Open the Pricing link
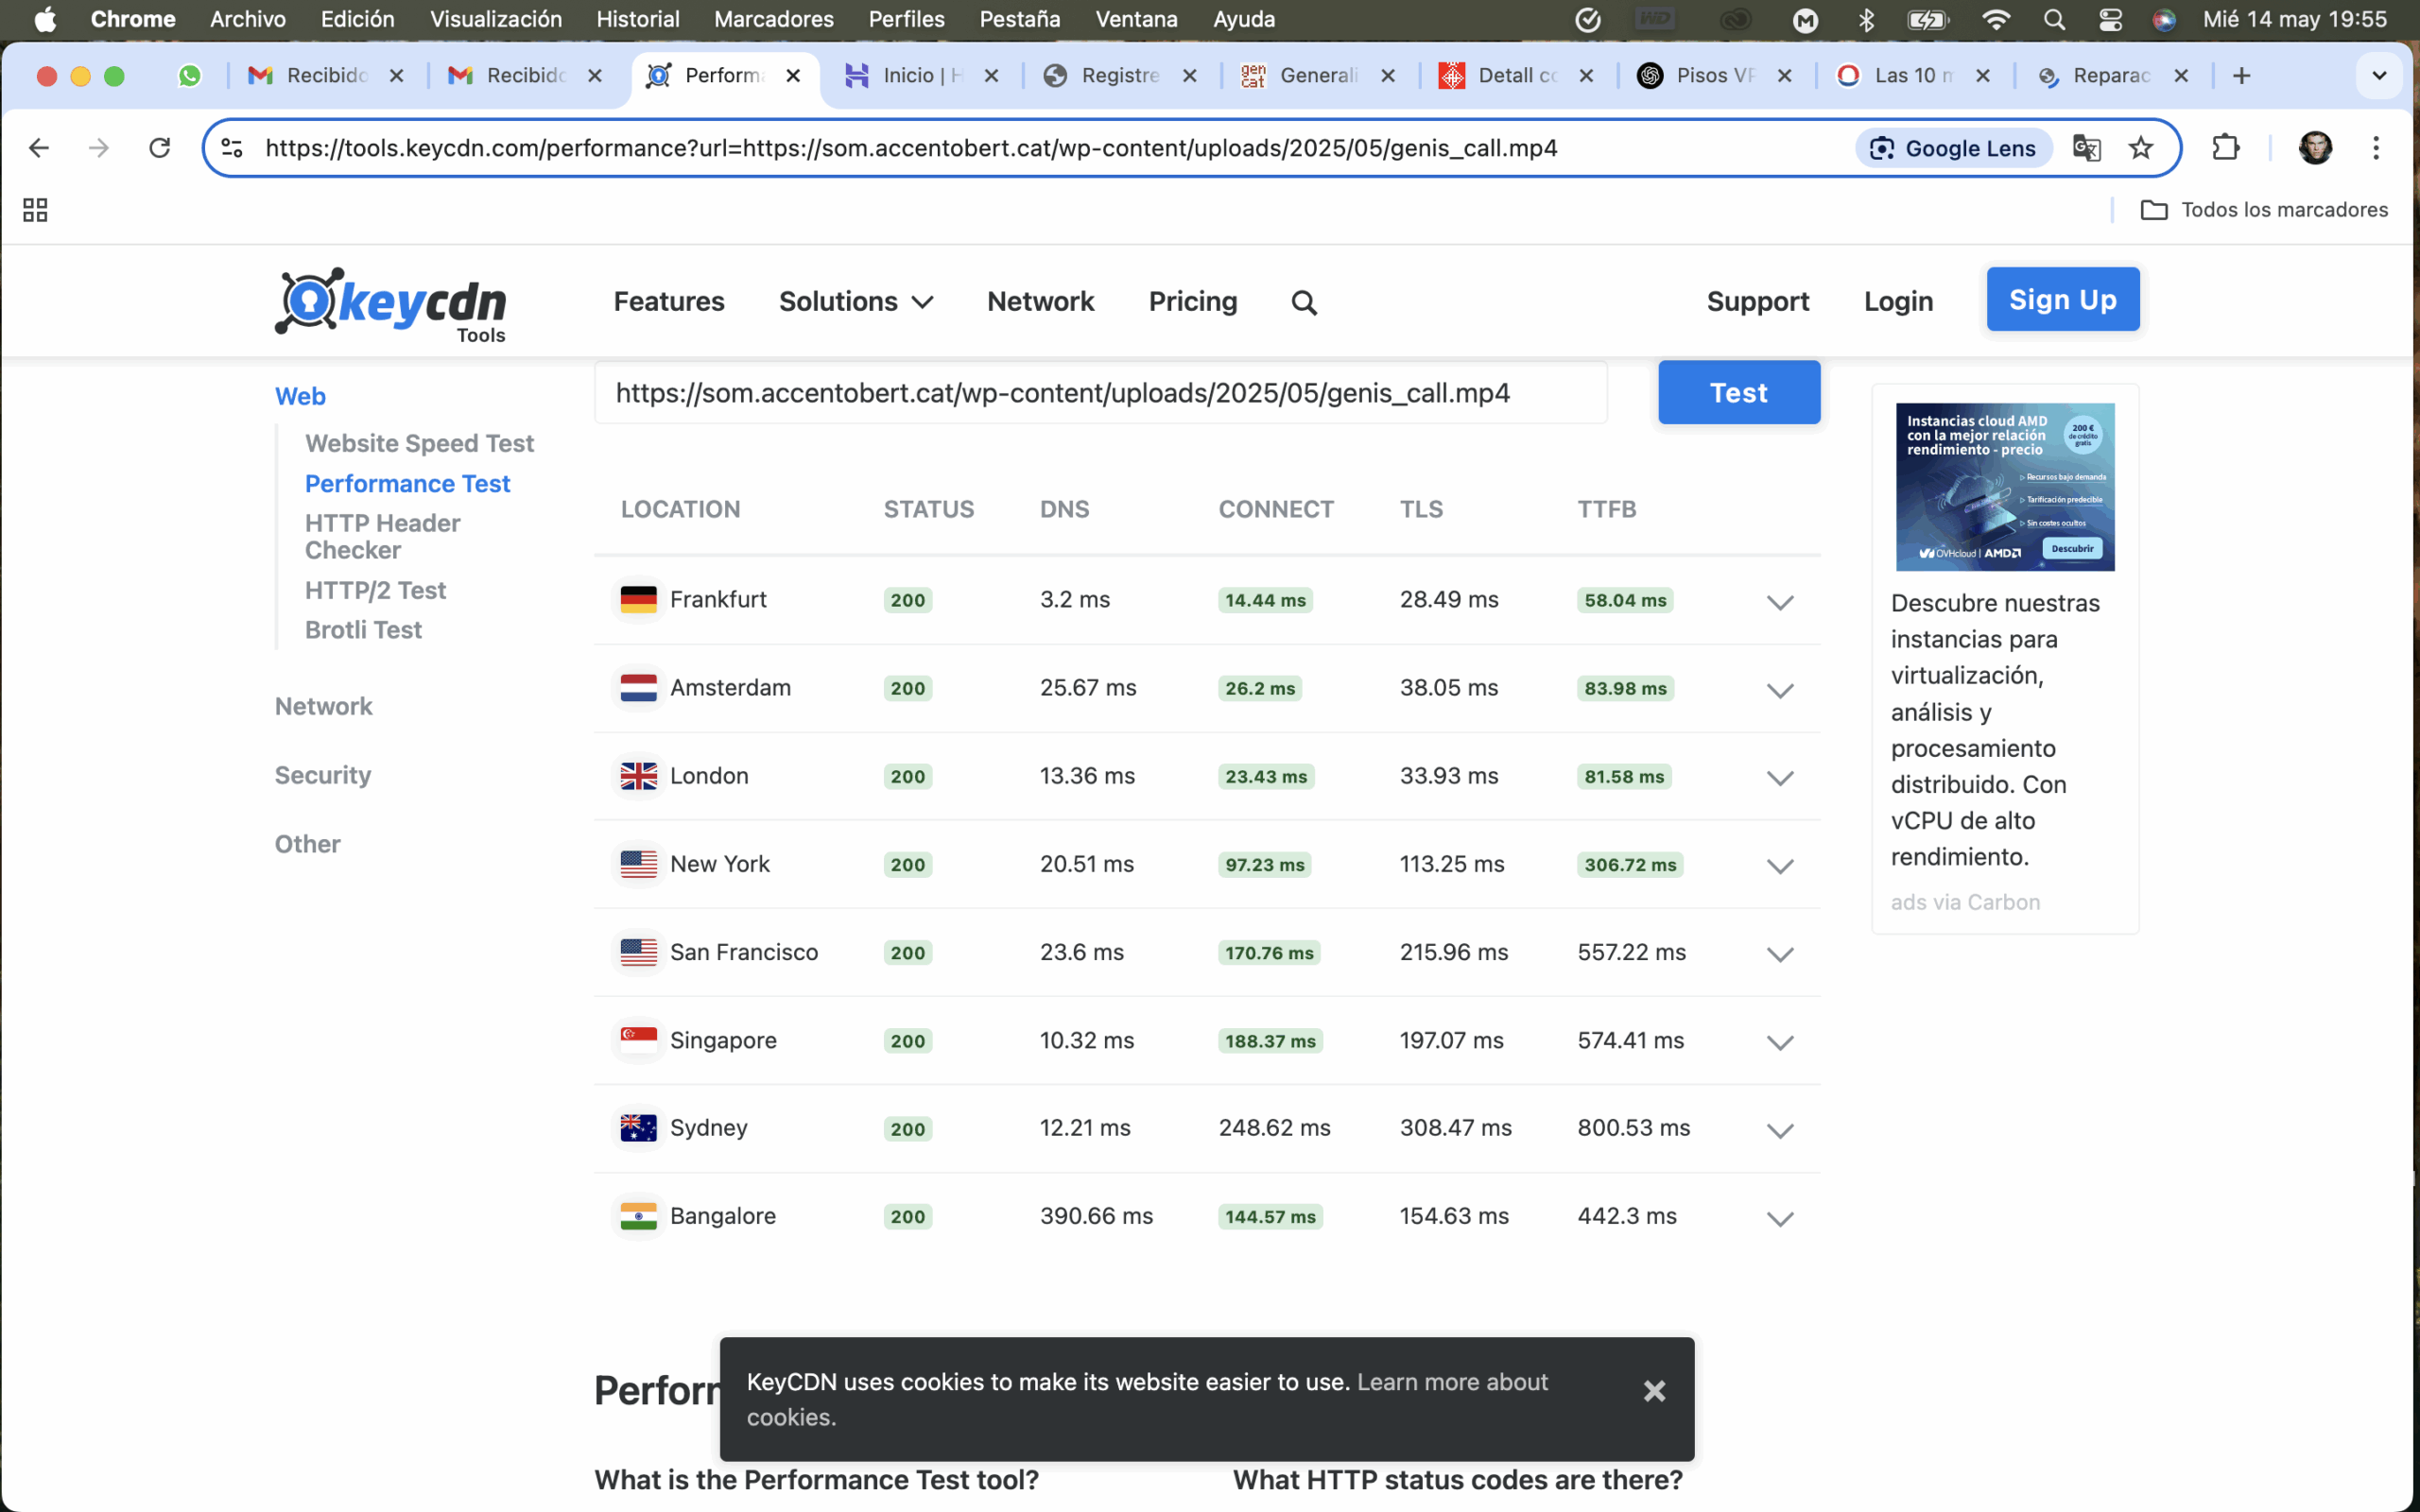Image resolution: width=2420 pixels, height=1512 pixels. pyautogui.click(x=1193, y=301)
